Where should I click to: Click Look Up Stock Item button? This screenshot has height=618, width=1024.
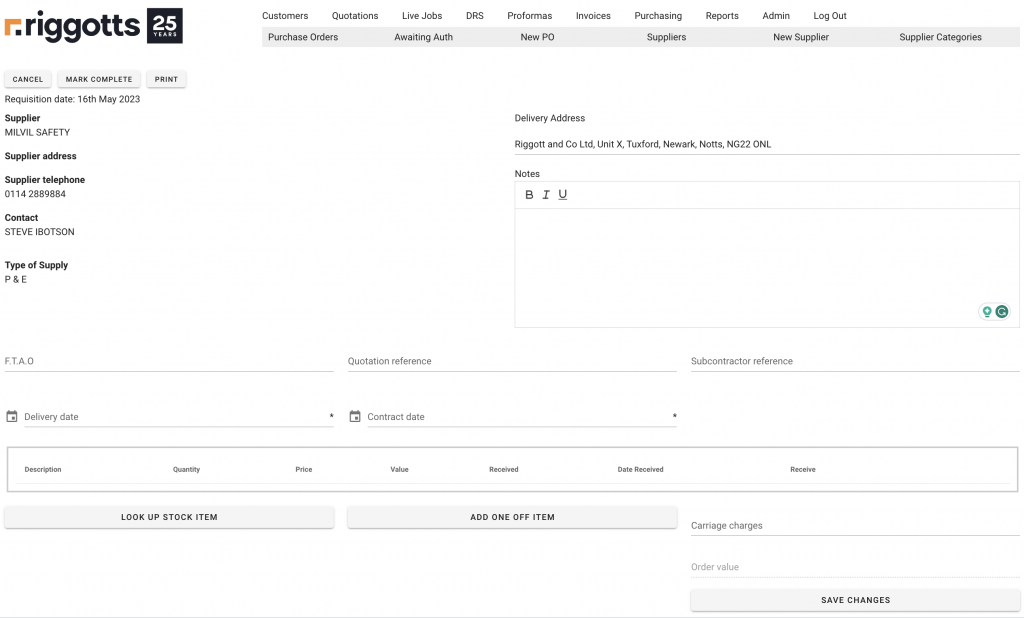pos(169,517)
